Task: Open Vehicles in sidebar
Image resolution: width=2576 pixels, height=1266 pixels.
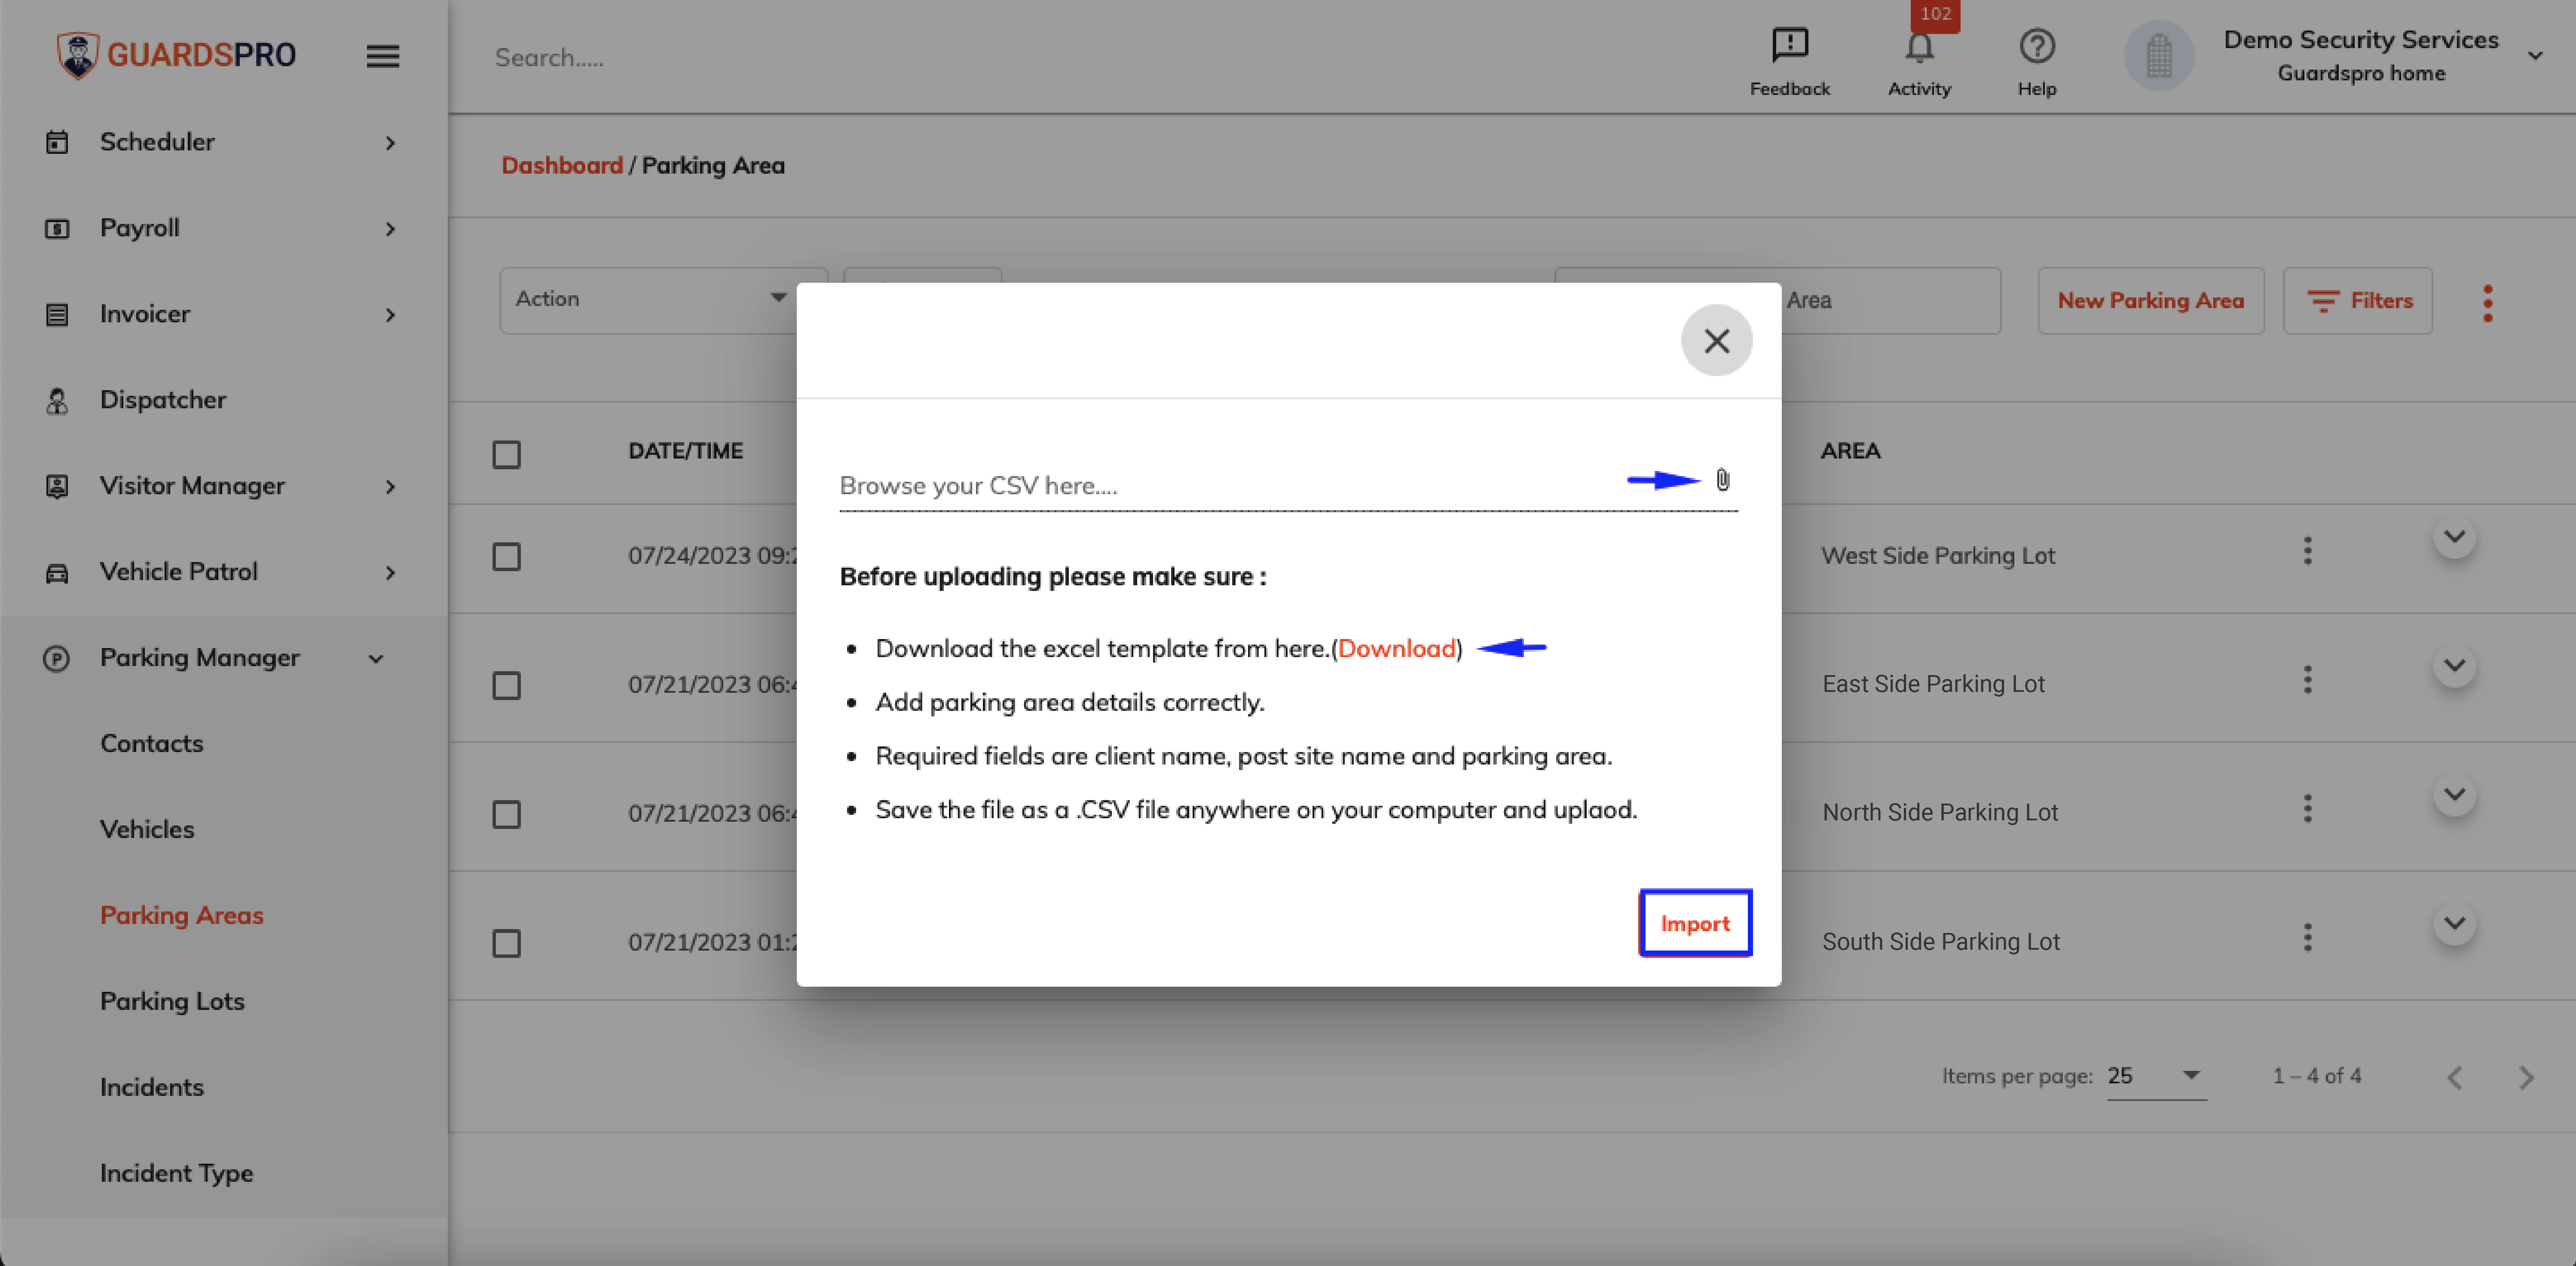Action: [147, 829]
